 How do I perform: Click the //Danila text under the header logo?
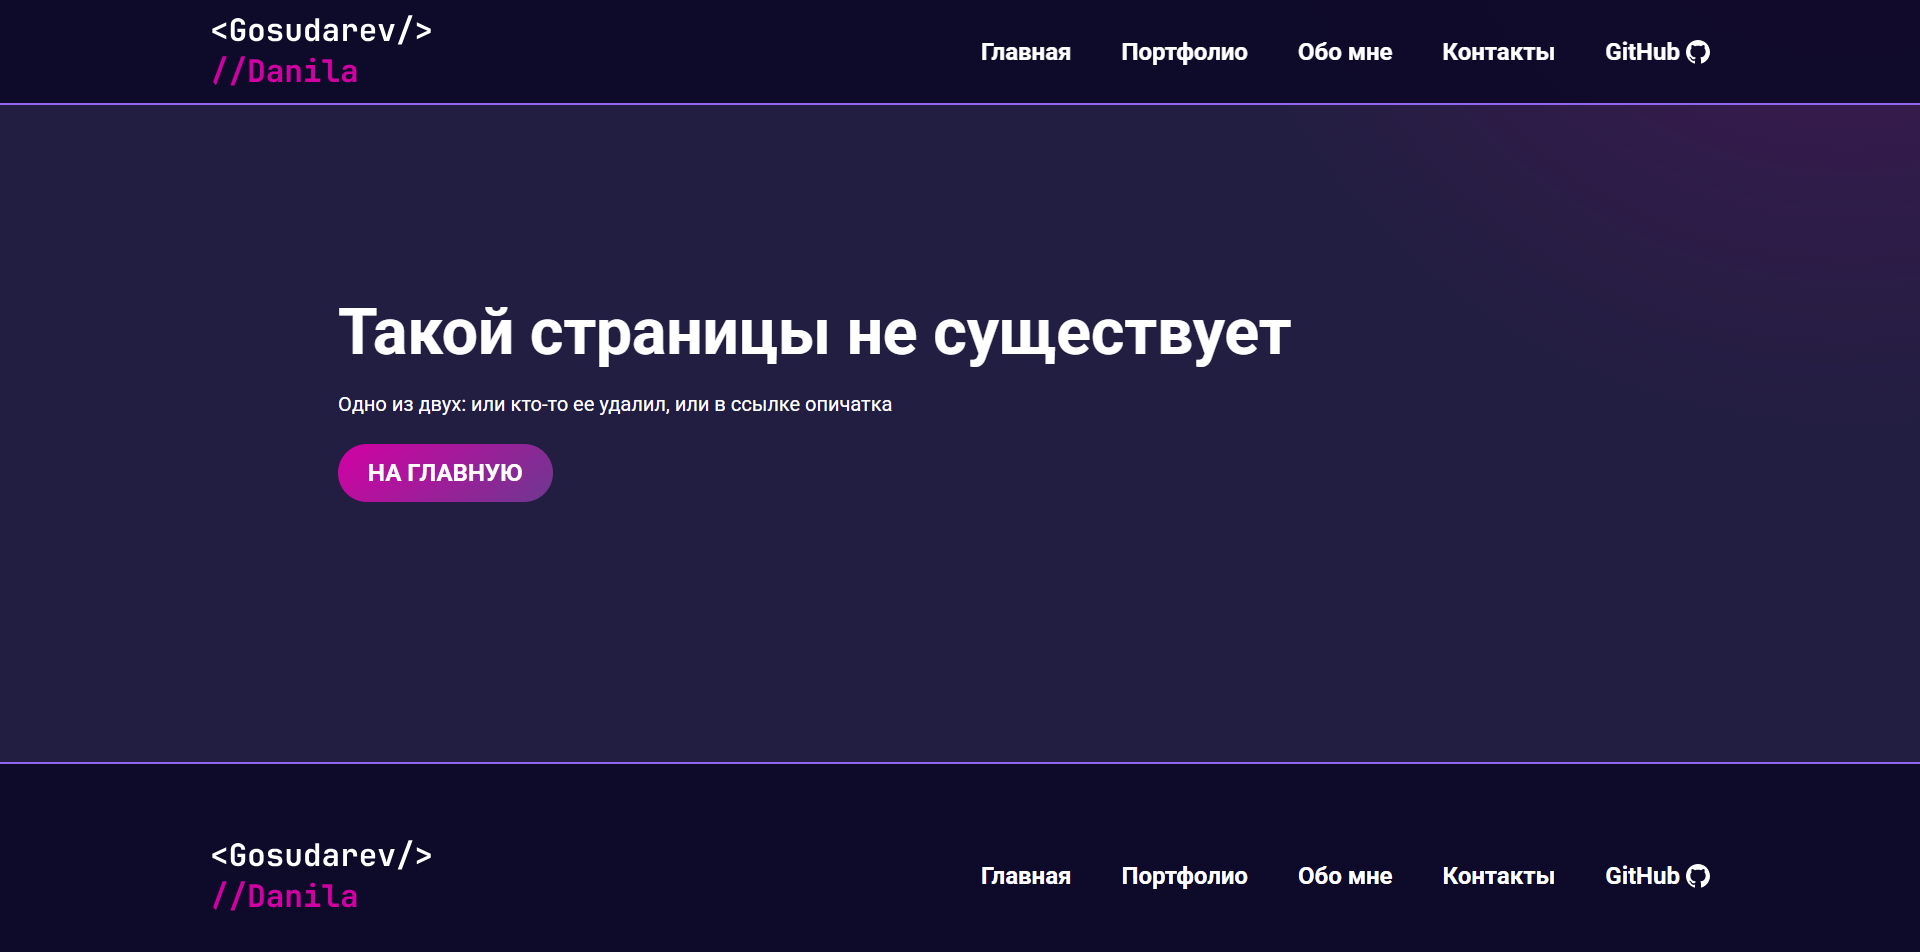click(x=284, y=70)
